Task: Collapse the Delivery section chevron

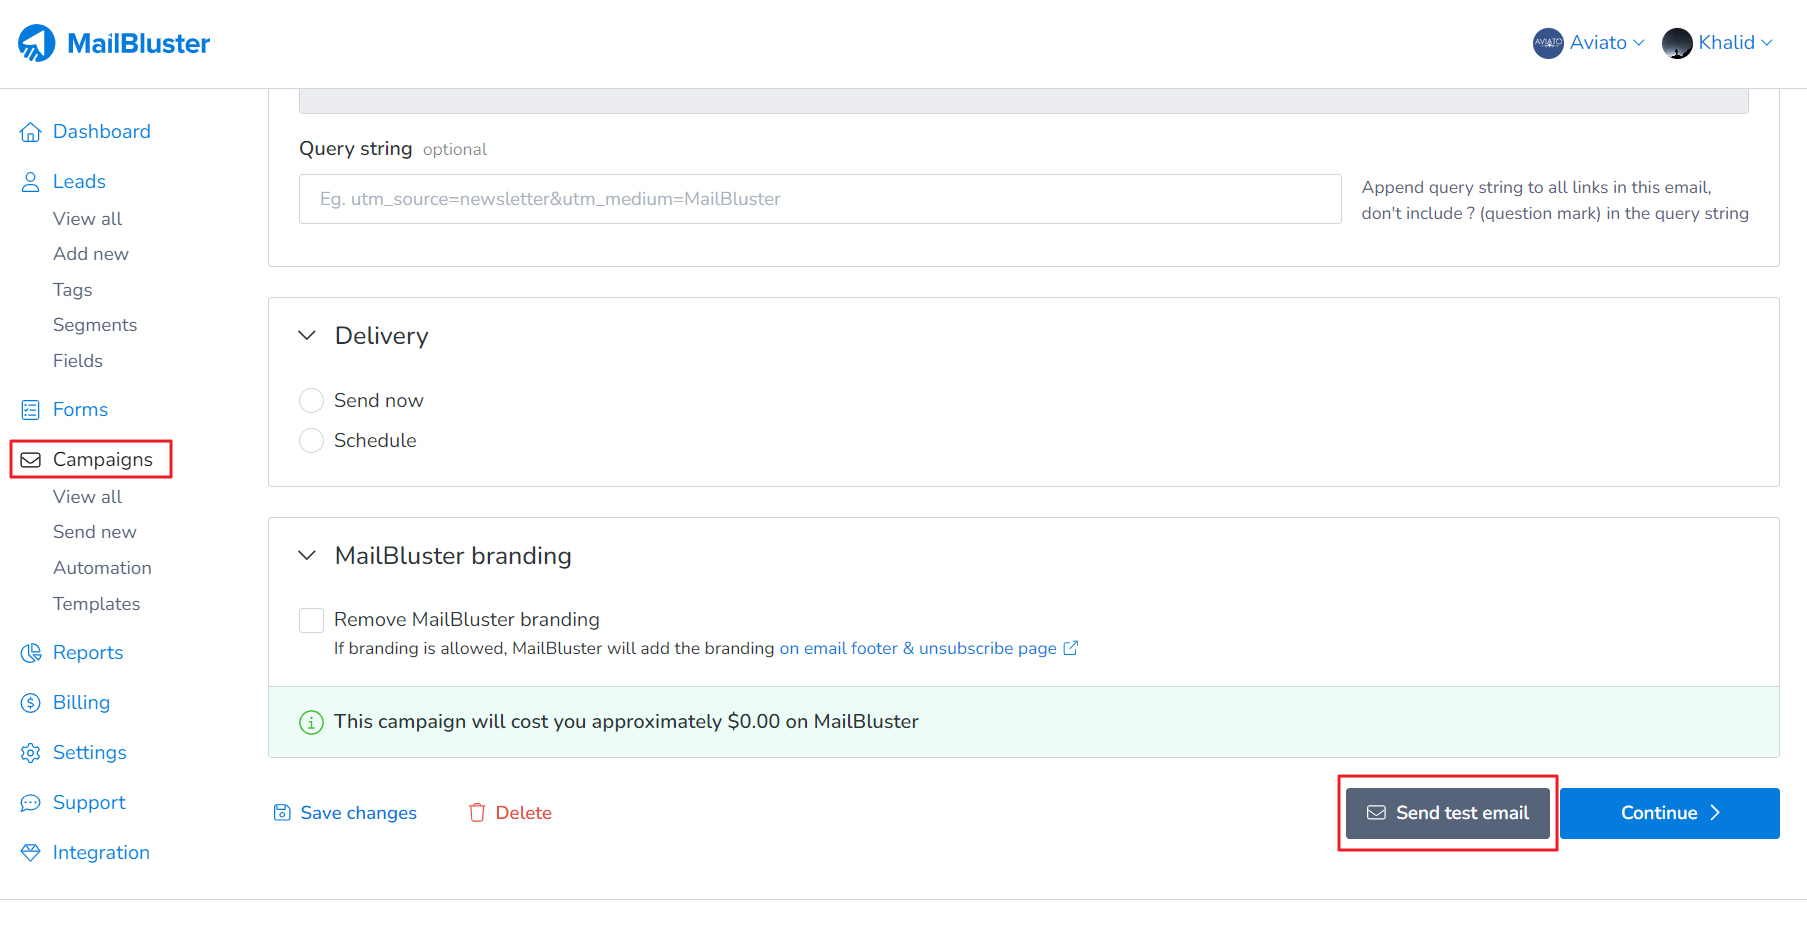Action: coord(308,336)
